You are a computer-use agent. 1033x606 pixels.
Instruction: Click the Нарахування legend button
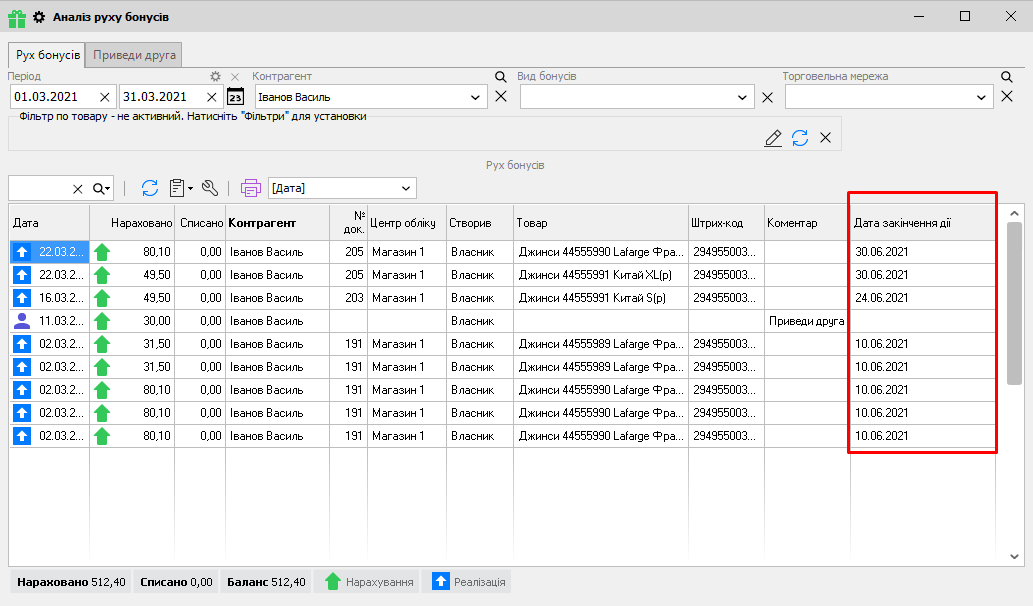[369, 582]
